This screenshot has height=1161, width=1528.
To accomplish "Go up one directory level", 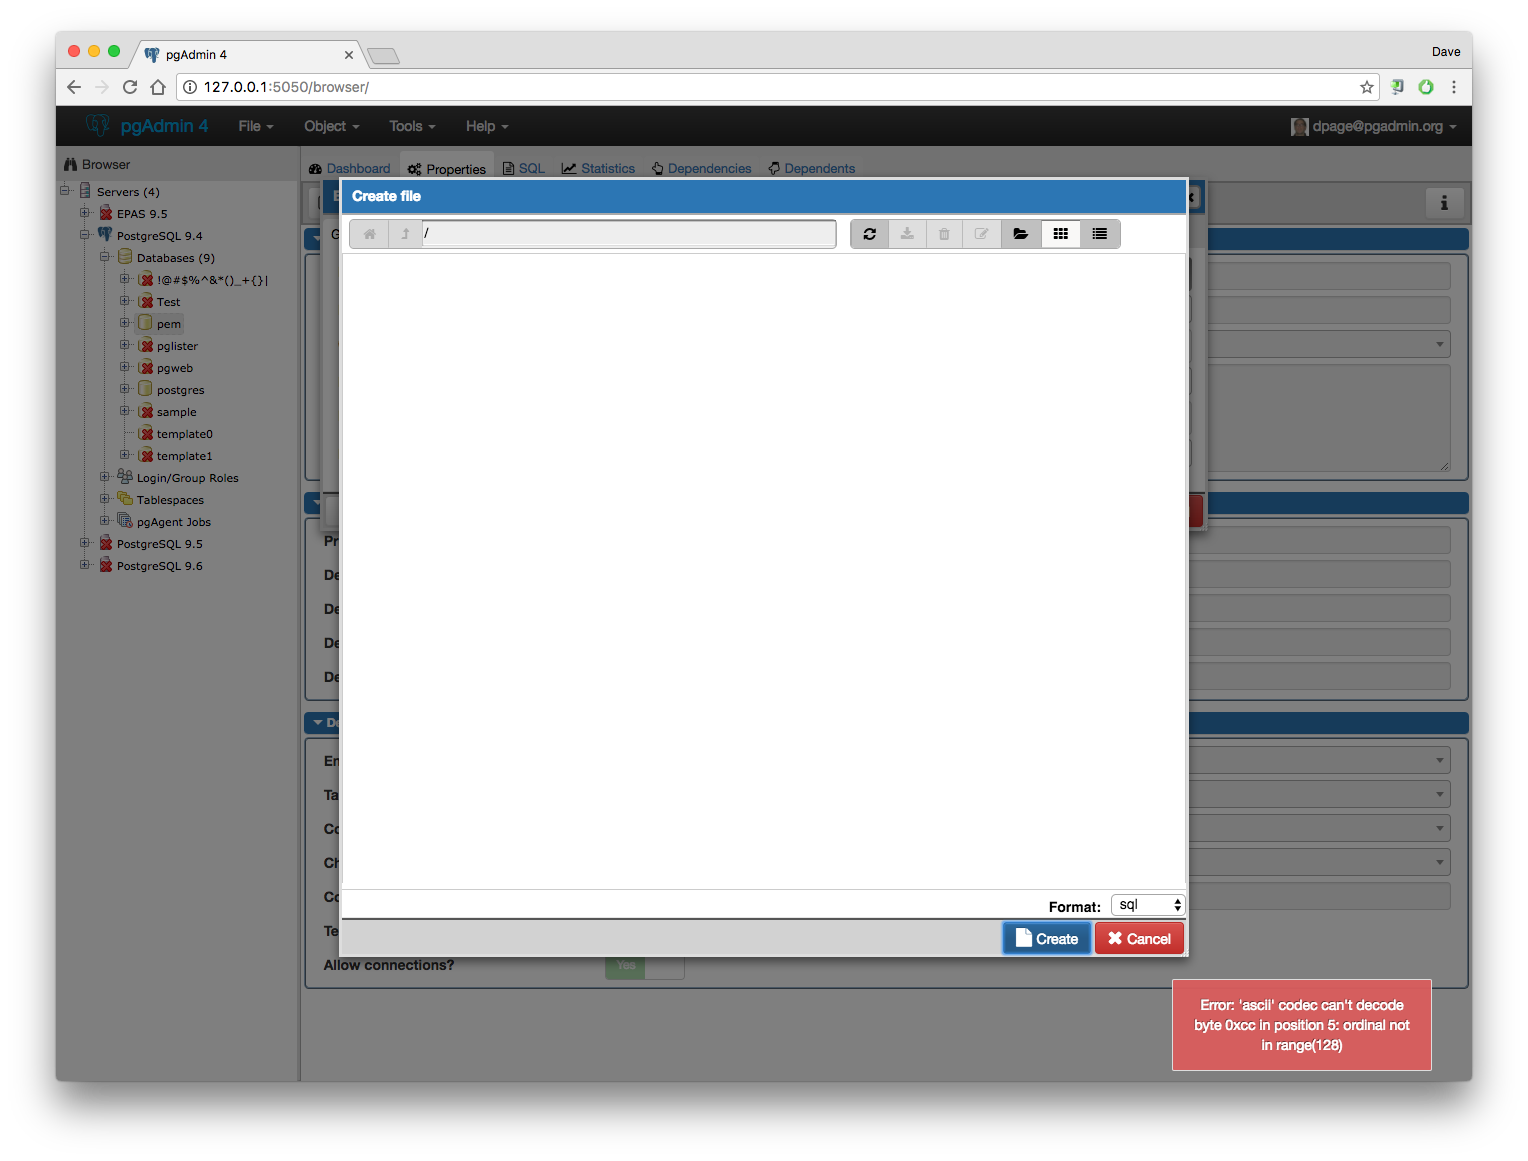I will pos(405,234).
